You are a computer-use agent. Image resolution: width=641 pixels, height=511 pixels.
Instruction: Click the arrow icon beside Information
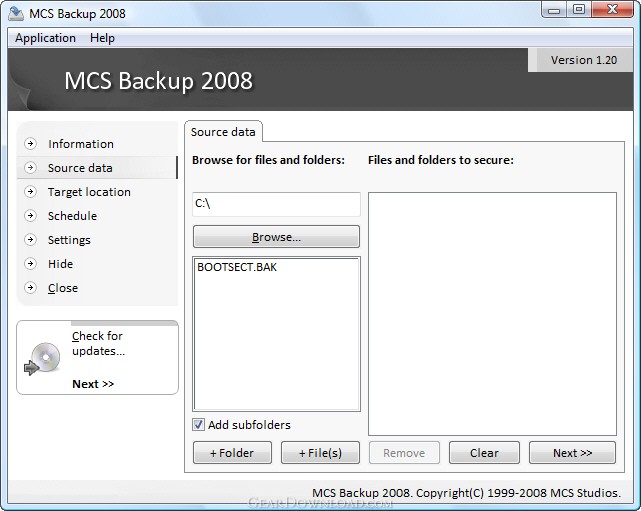[x=30, y=143]
